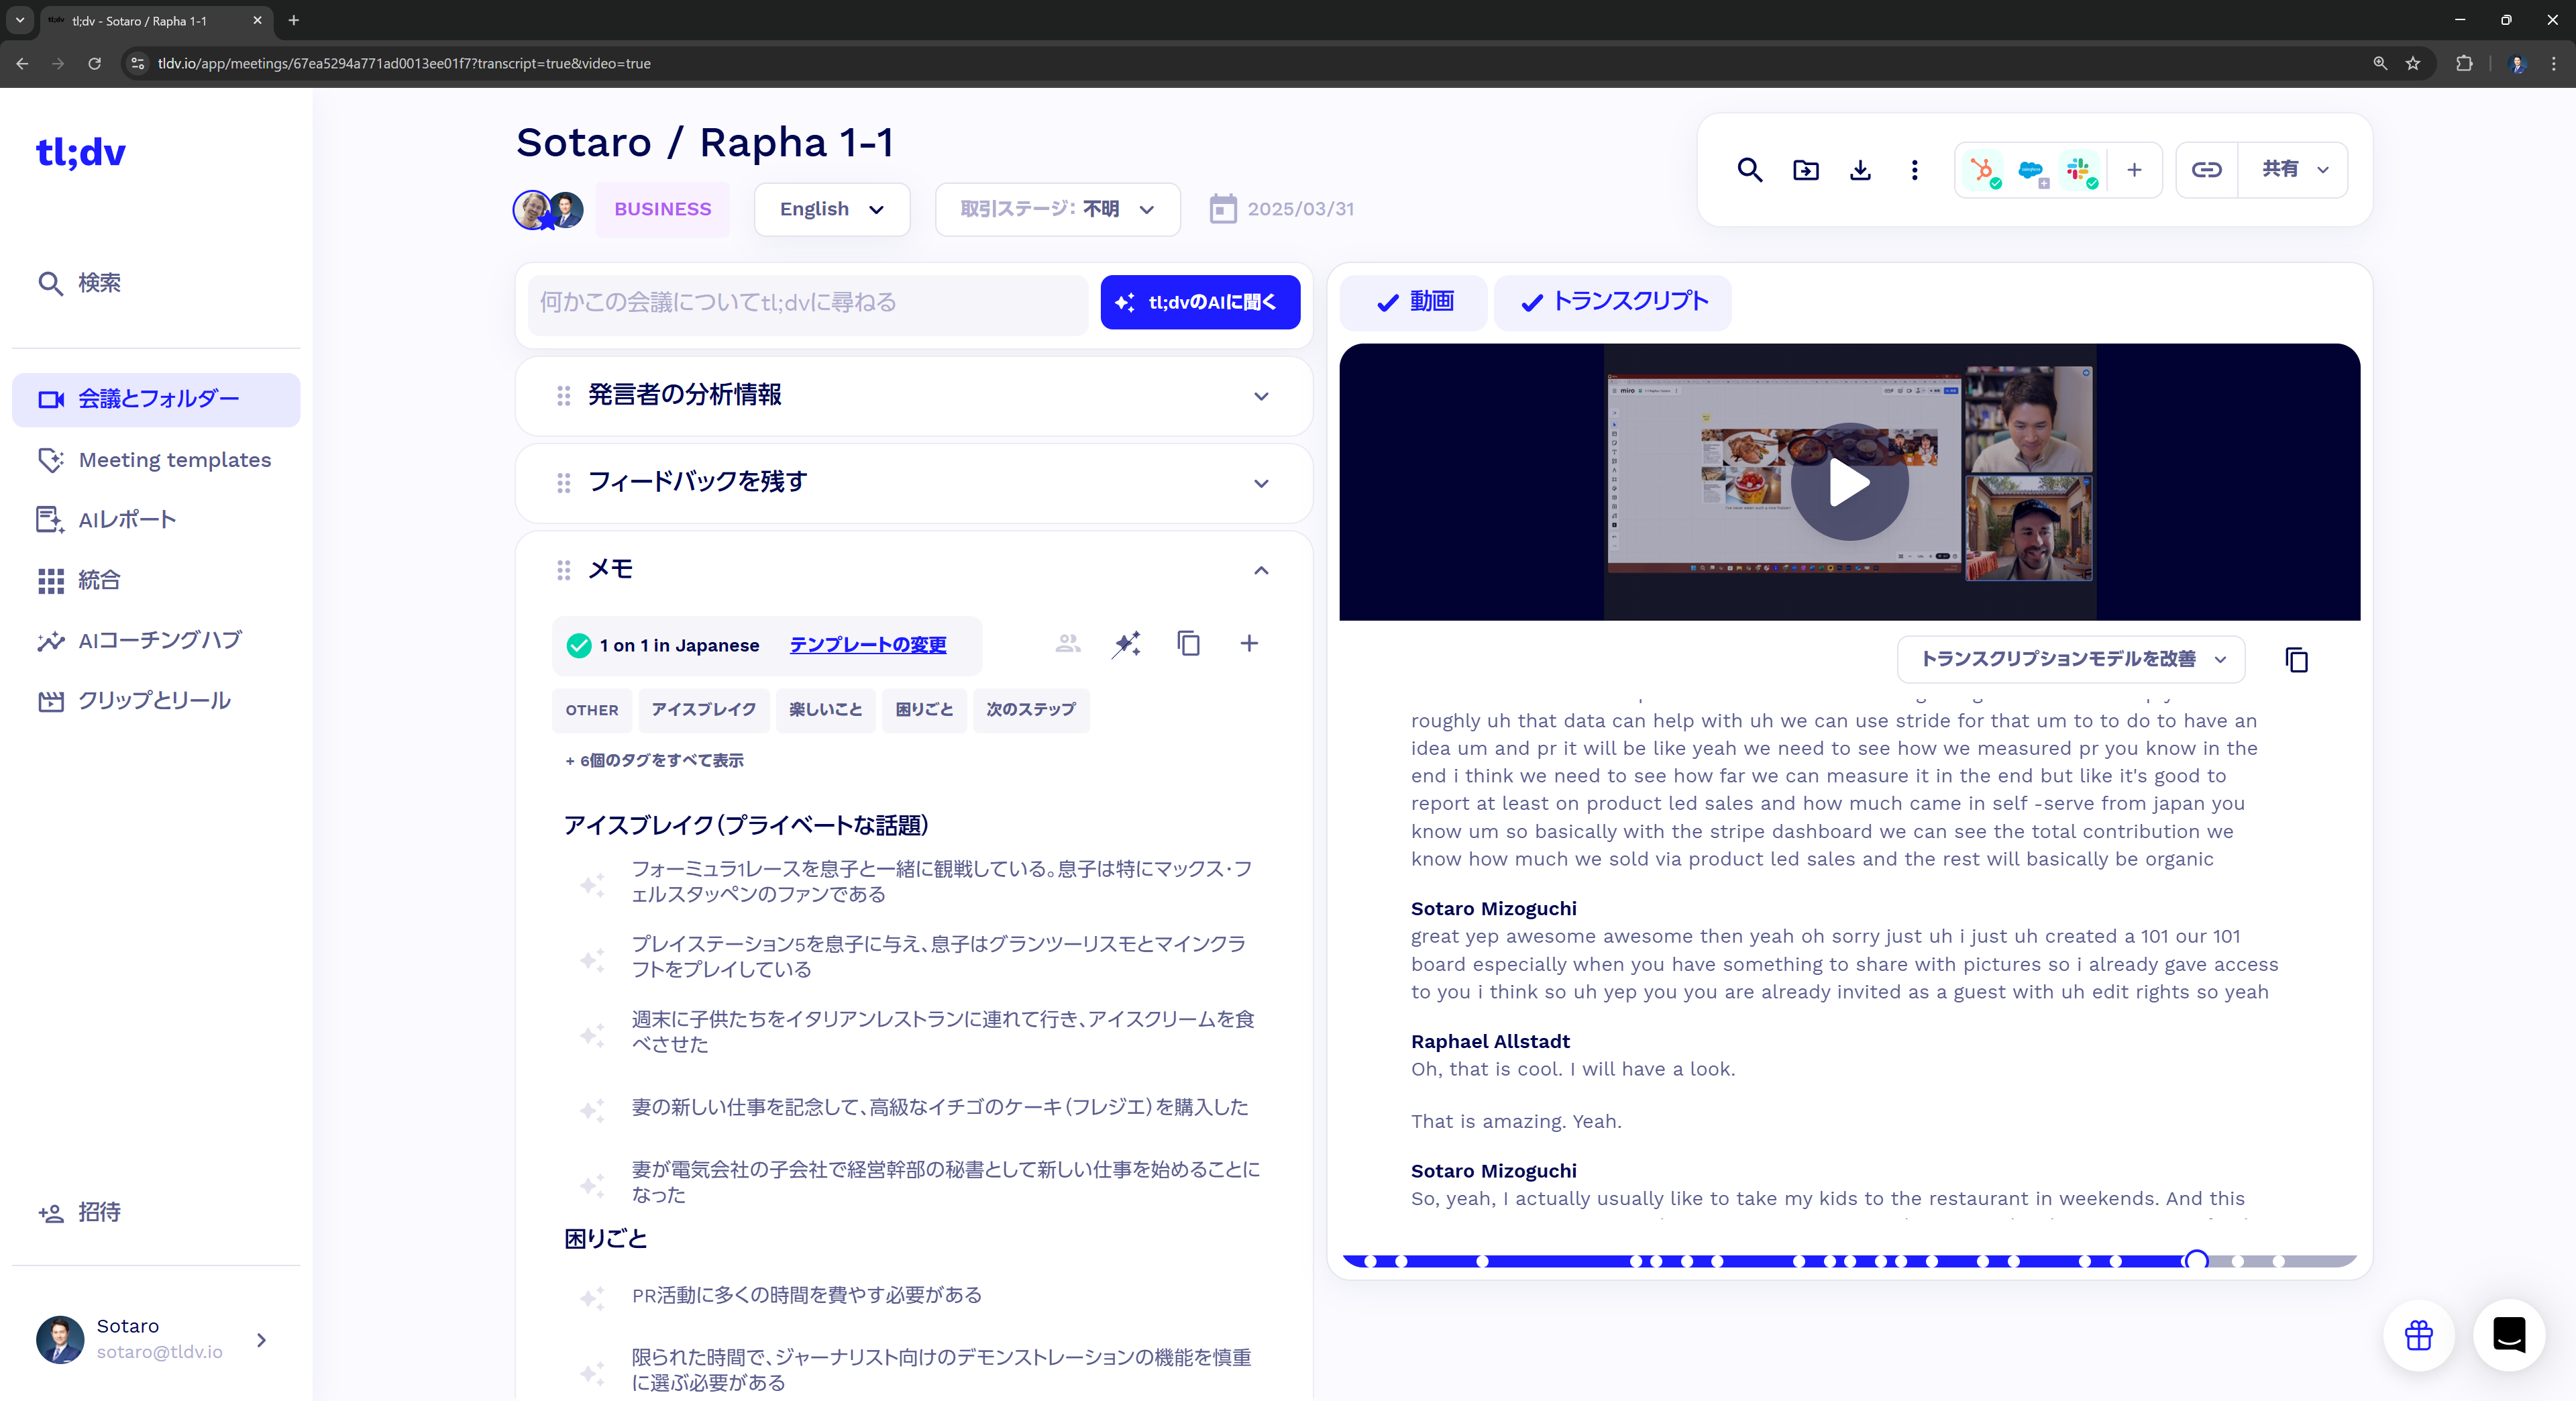Viewport: 2576px width, 1401px height.
Task: Copy the meeting link via the chain icon
Action: click(2206, 170)
